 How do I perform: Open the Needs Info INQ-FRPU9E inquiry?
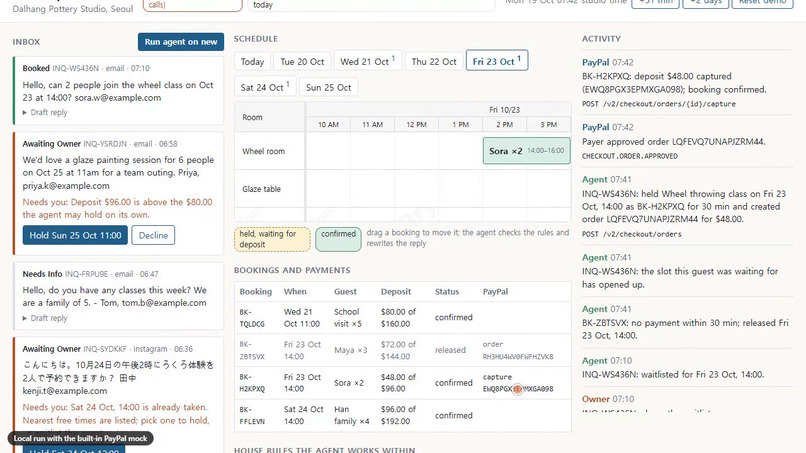[118, 296]
